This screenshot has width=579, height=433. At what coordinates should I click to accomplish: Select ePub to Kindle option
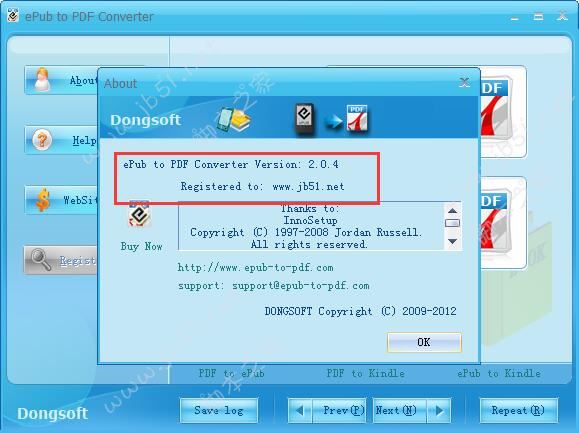coord(499,373)
